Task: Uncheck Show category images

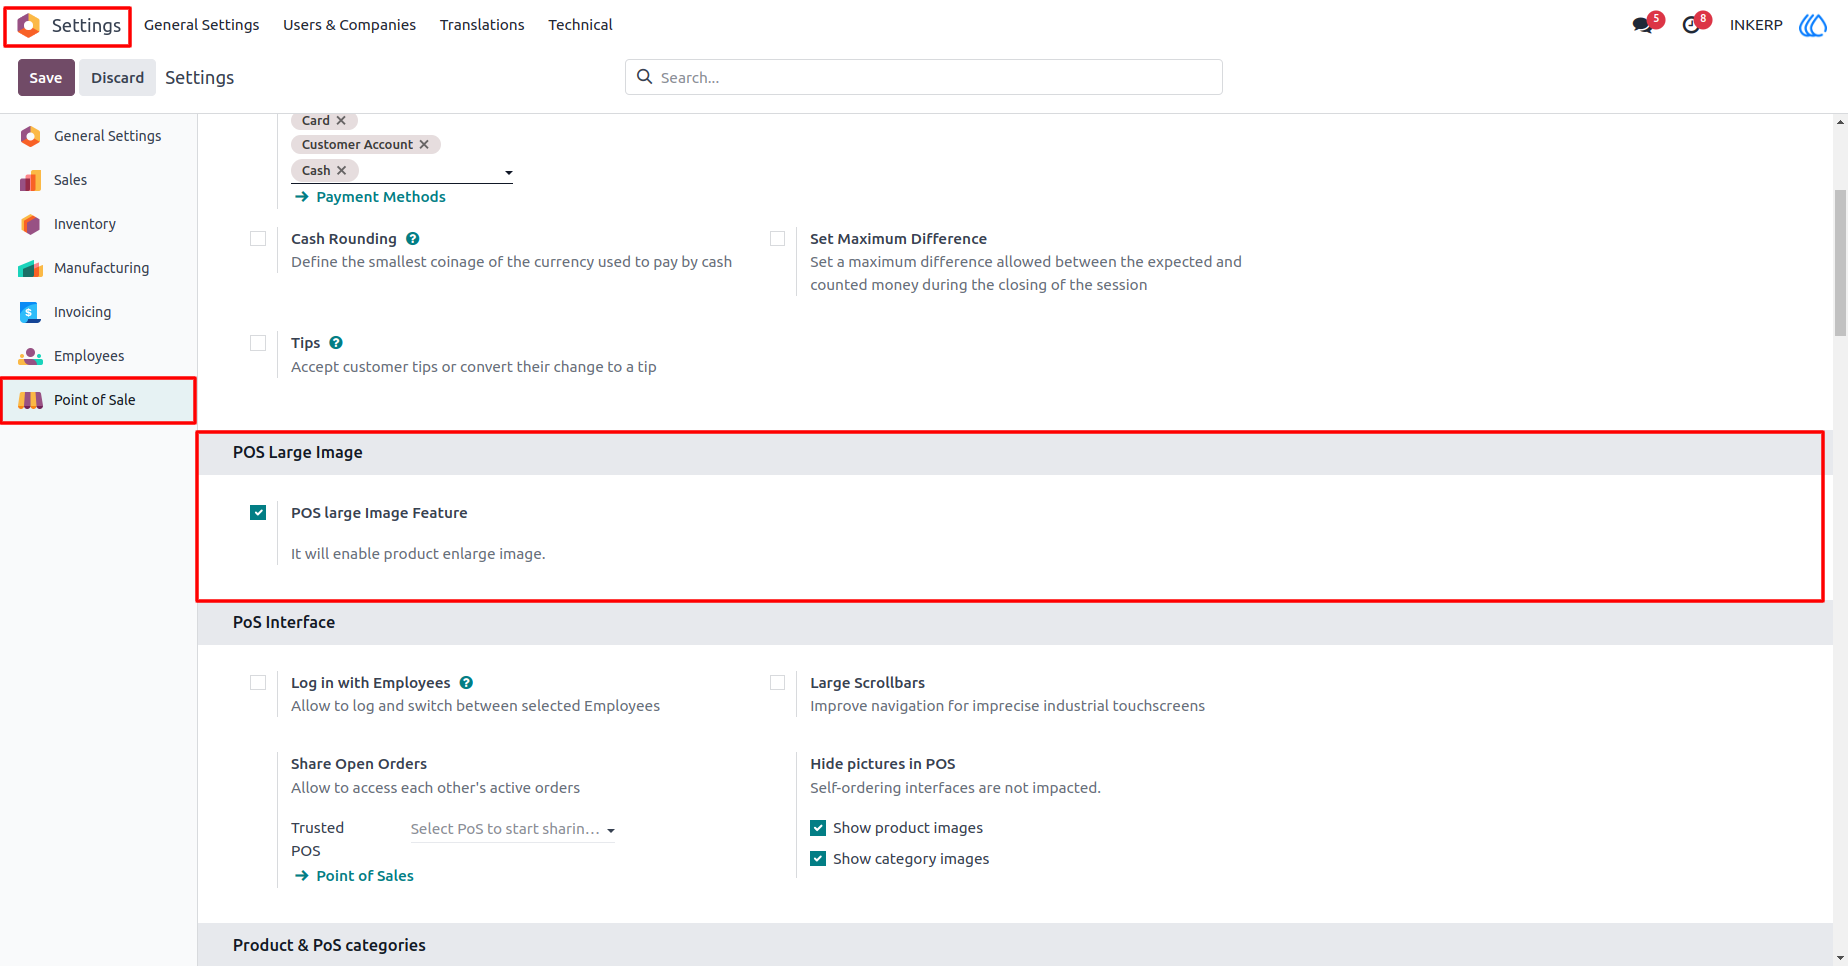Action: point(818,859)
